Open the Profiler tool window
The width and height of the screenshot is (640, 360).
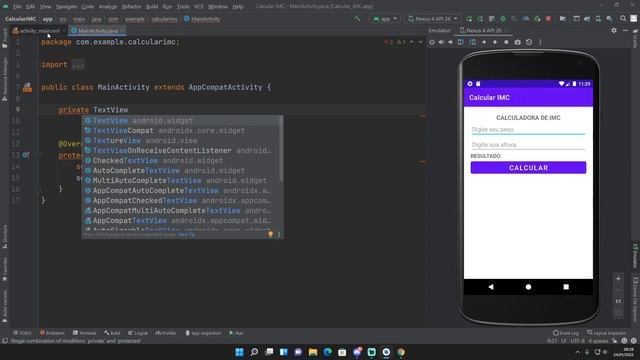[x=165, y=333]
